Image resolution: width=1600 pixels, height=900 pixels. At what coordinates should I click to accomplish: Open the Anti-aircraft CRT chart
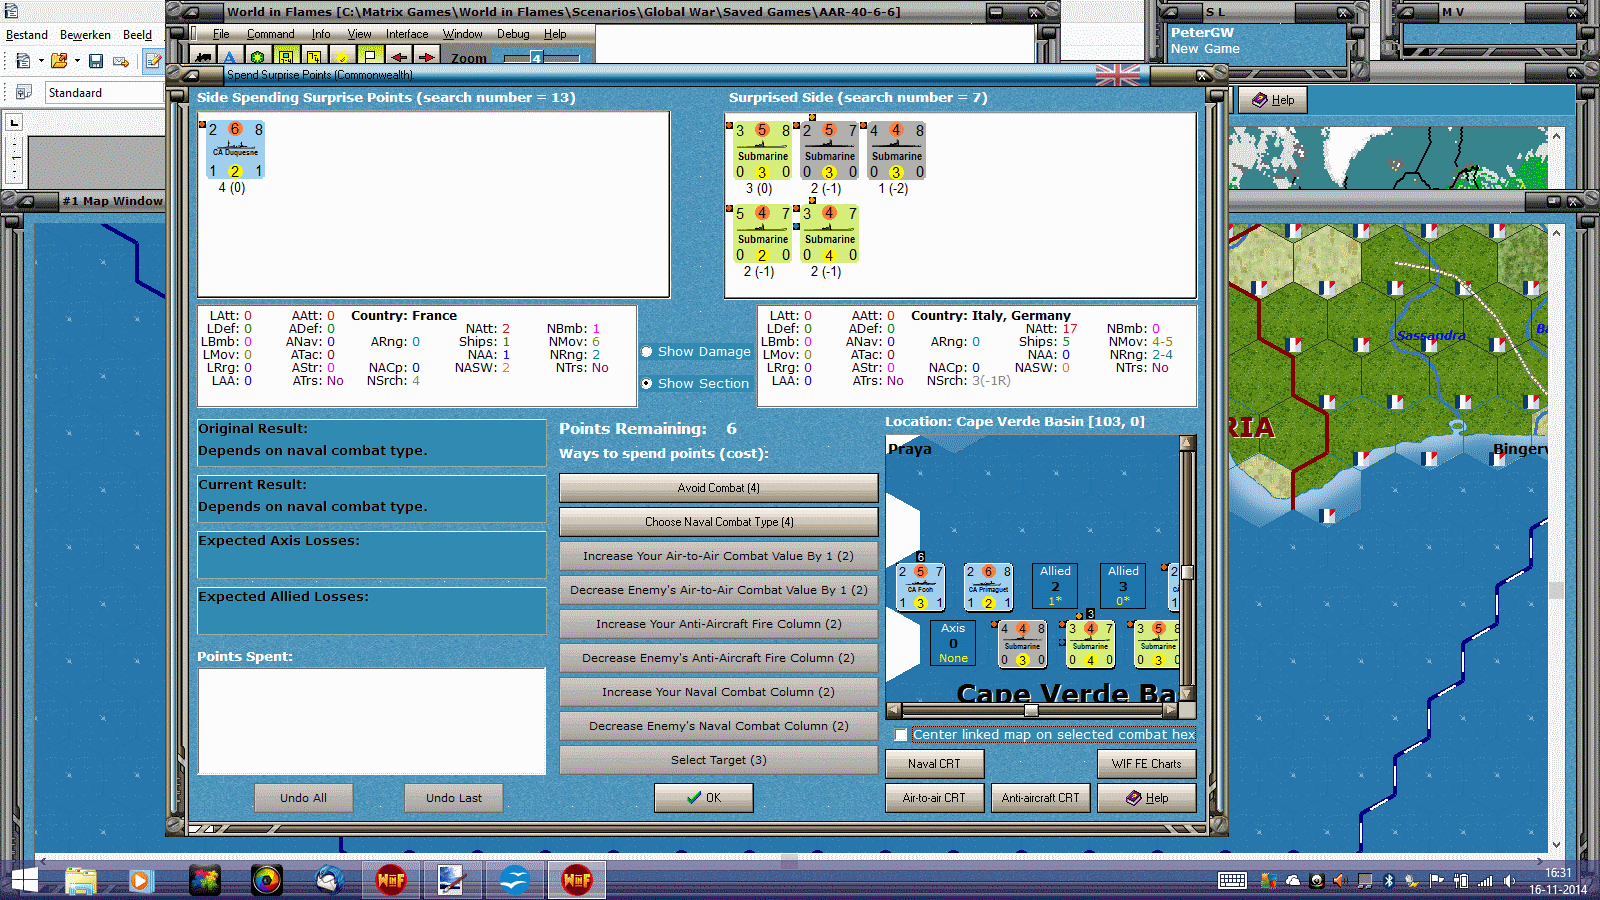[x=1040, y=798]
